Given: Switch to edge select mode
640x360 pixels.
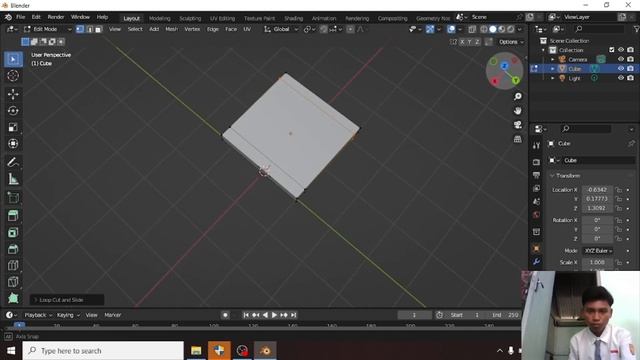Looking at the screenshot, I should 89,29.
